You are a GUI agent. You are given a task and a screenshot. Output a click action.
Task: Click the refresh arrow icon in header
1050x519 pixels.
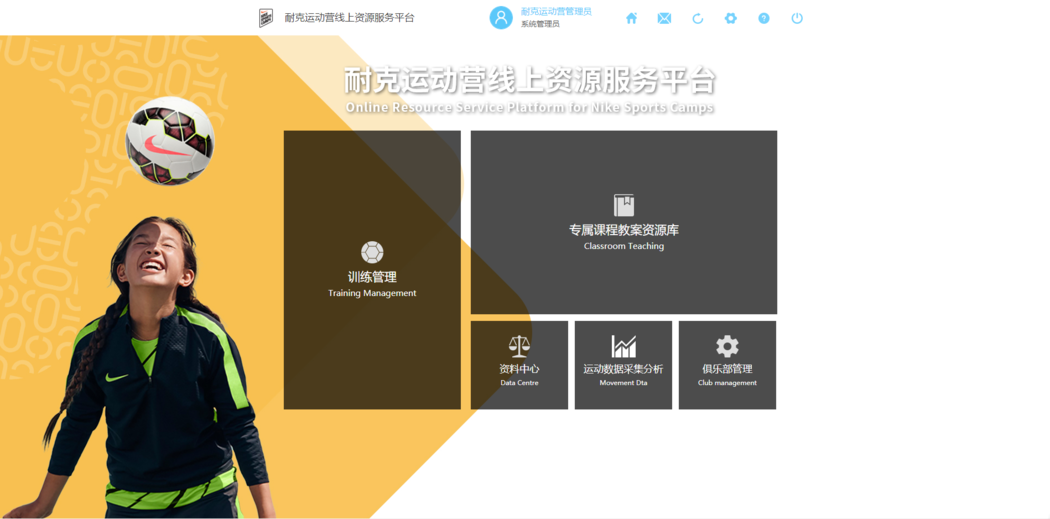pyautogui.click(x=697, y=19)
